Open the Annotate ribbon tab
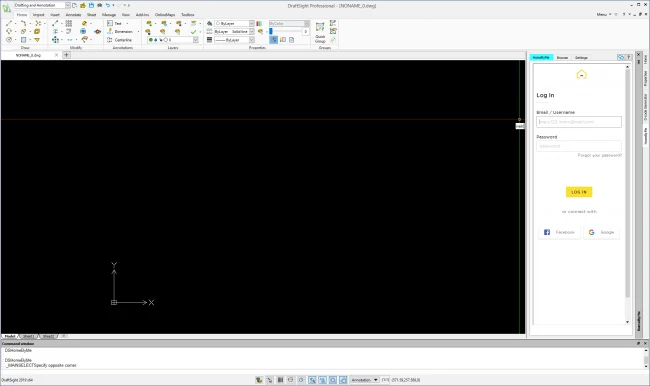Image resolution: width=650 pixels, height=386 pixels. (x=73, y=15)
